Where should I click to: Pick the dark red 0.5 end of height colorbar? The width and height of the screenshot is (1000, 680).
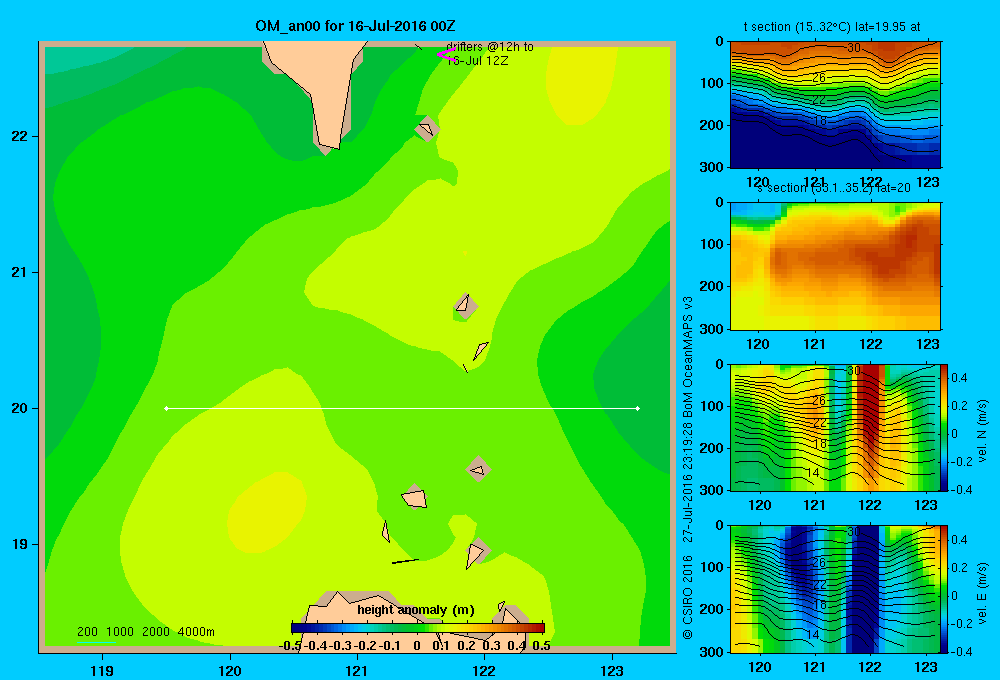click(540, 628)
